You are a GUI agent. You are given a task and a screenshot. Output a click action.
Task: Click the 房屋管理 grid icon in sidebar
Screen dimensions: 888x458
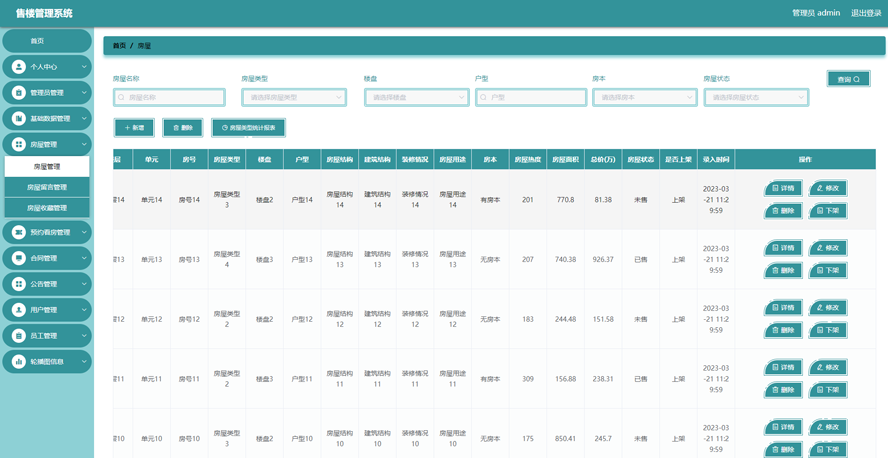(x=19, y=144)
